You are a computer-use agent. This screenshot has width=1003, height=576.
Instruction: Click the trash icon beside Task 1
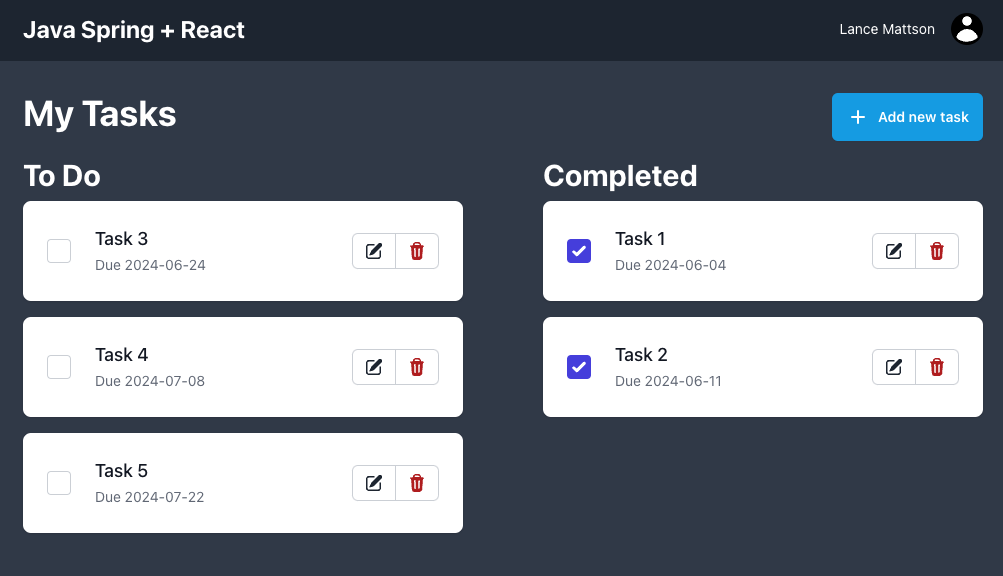937,251
